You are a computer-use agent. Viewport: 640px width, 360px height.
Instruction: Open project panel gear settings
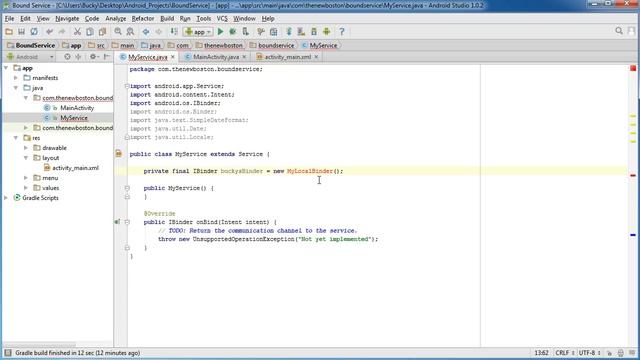(x=93, y=57)
